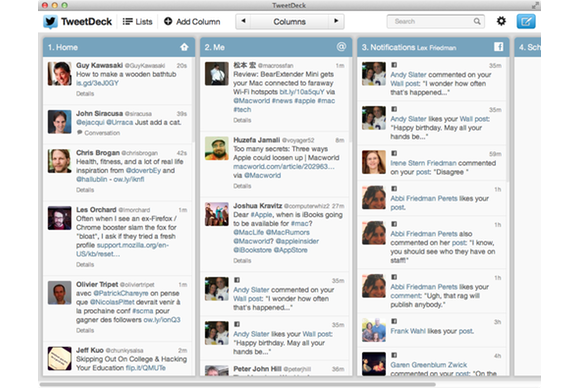This screenshot has height=388, width=580.
Task: Open the is.gd/3eJ0GY link
Action: click(x=97, y=83)
